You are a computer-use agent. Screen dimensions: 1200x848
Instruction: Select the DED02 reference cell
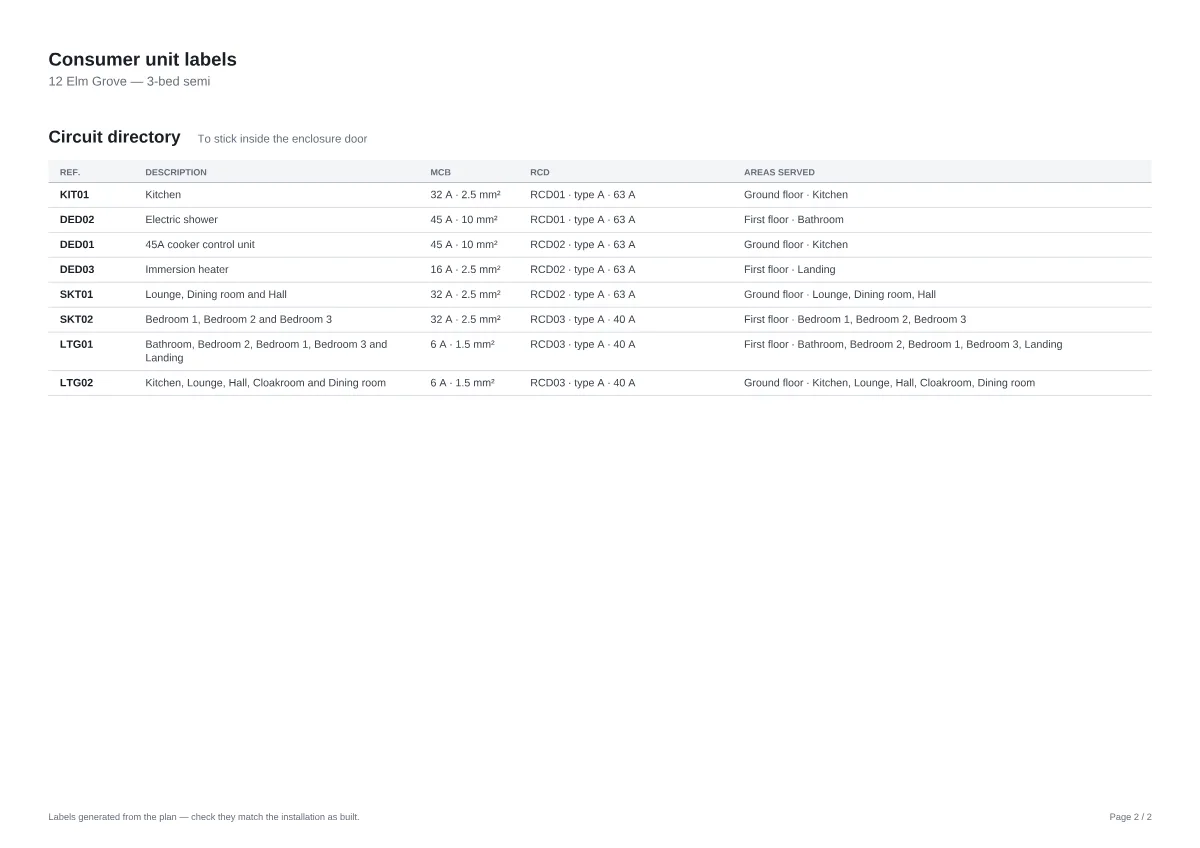[x=77, y=220]
